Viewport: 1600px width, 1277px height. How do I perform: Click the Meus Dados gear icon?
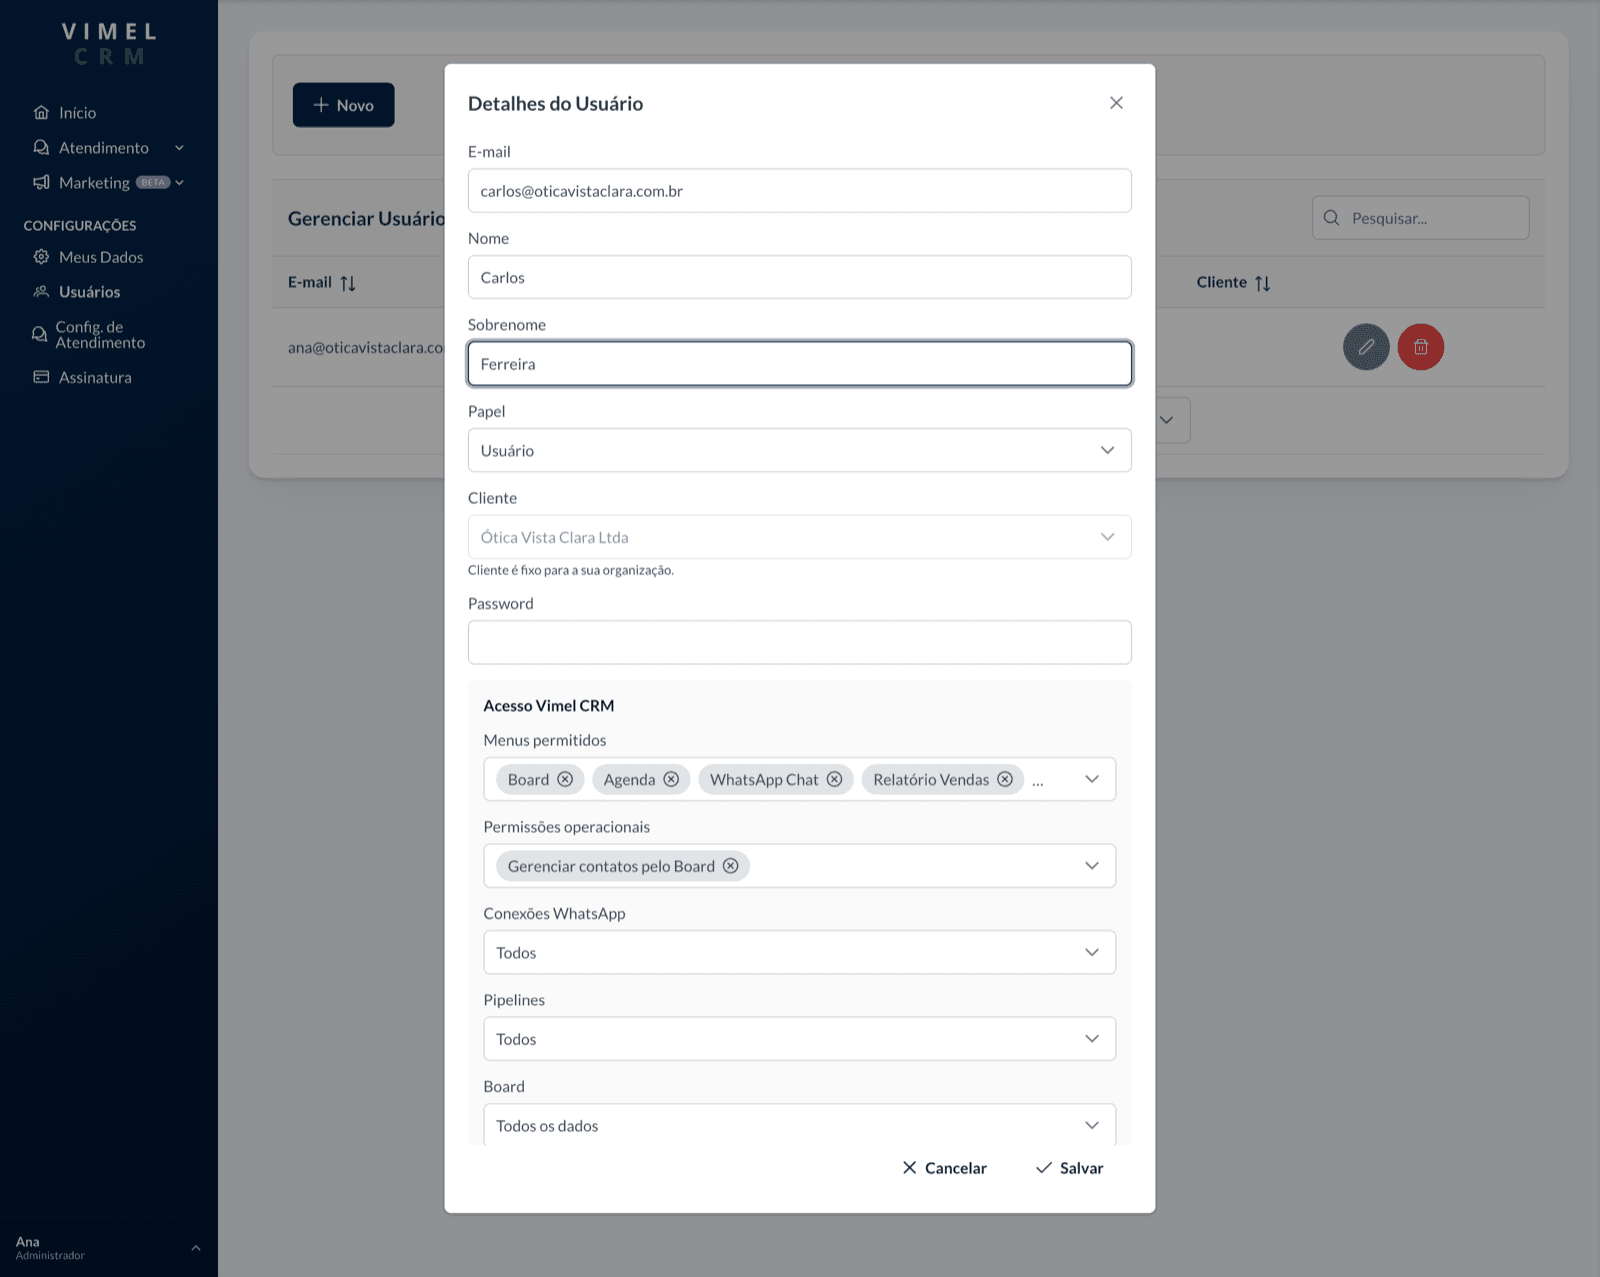41,257
